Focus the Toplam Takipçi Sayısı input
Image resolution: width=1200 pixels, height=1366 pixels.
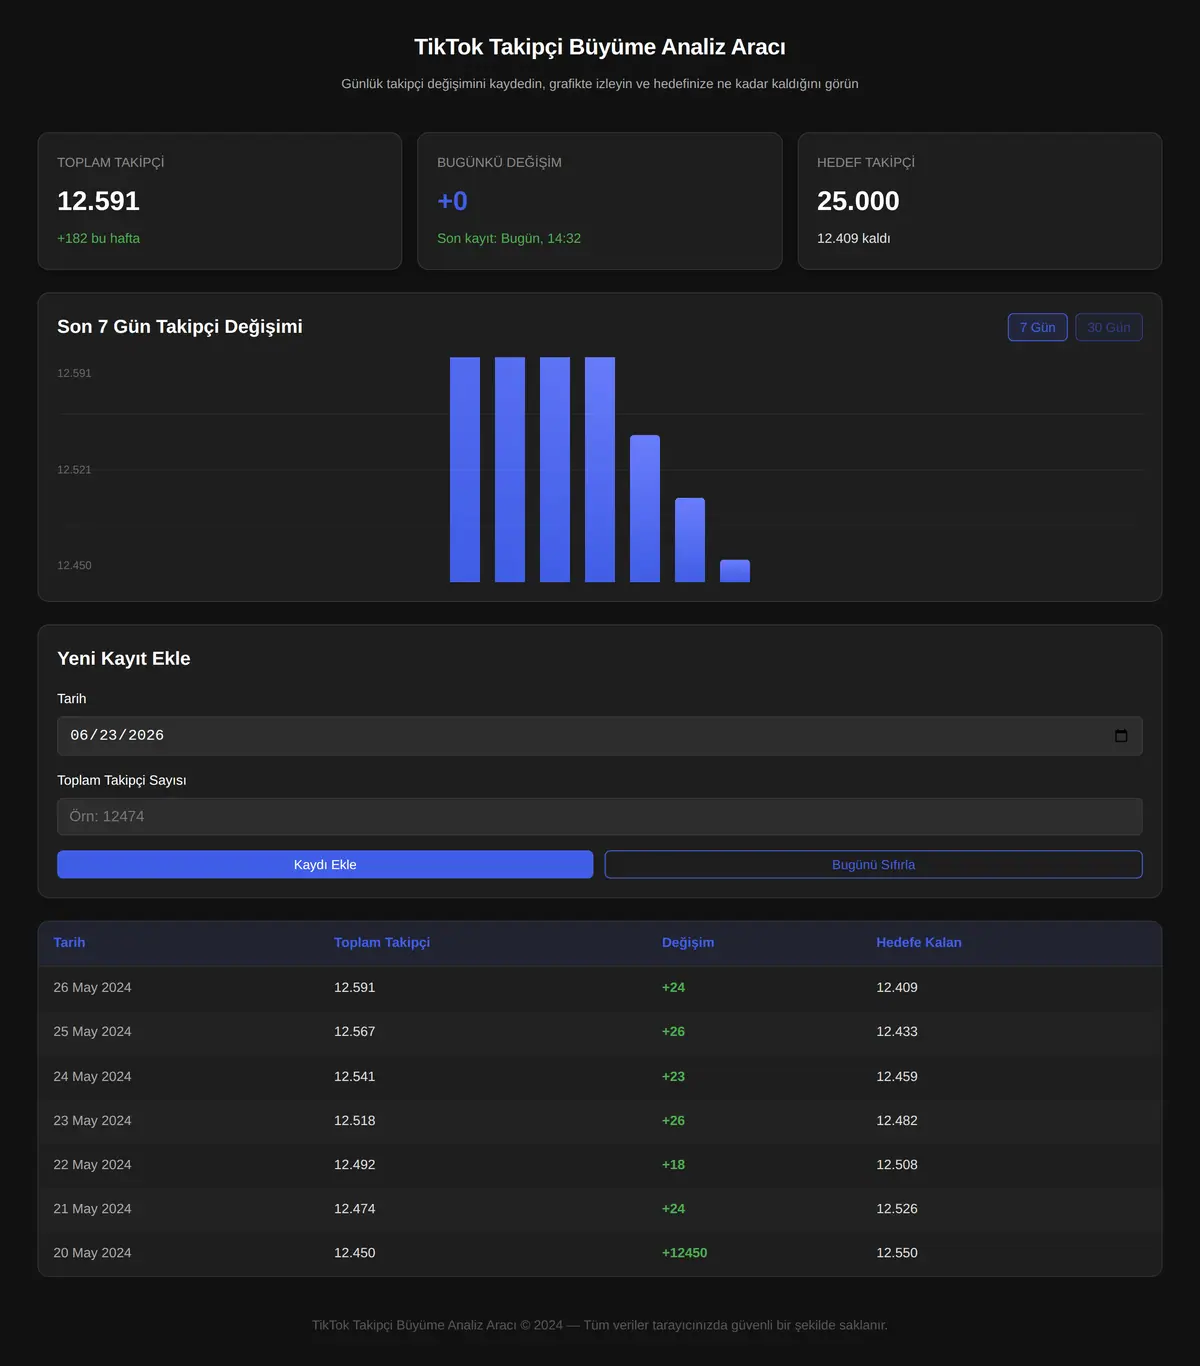pyautogui.click(x=600, y=817)
